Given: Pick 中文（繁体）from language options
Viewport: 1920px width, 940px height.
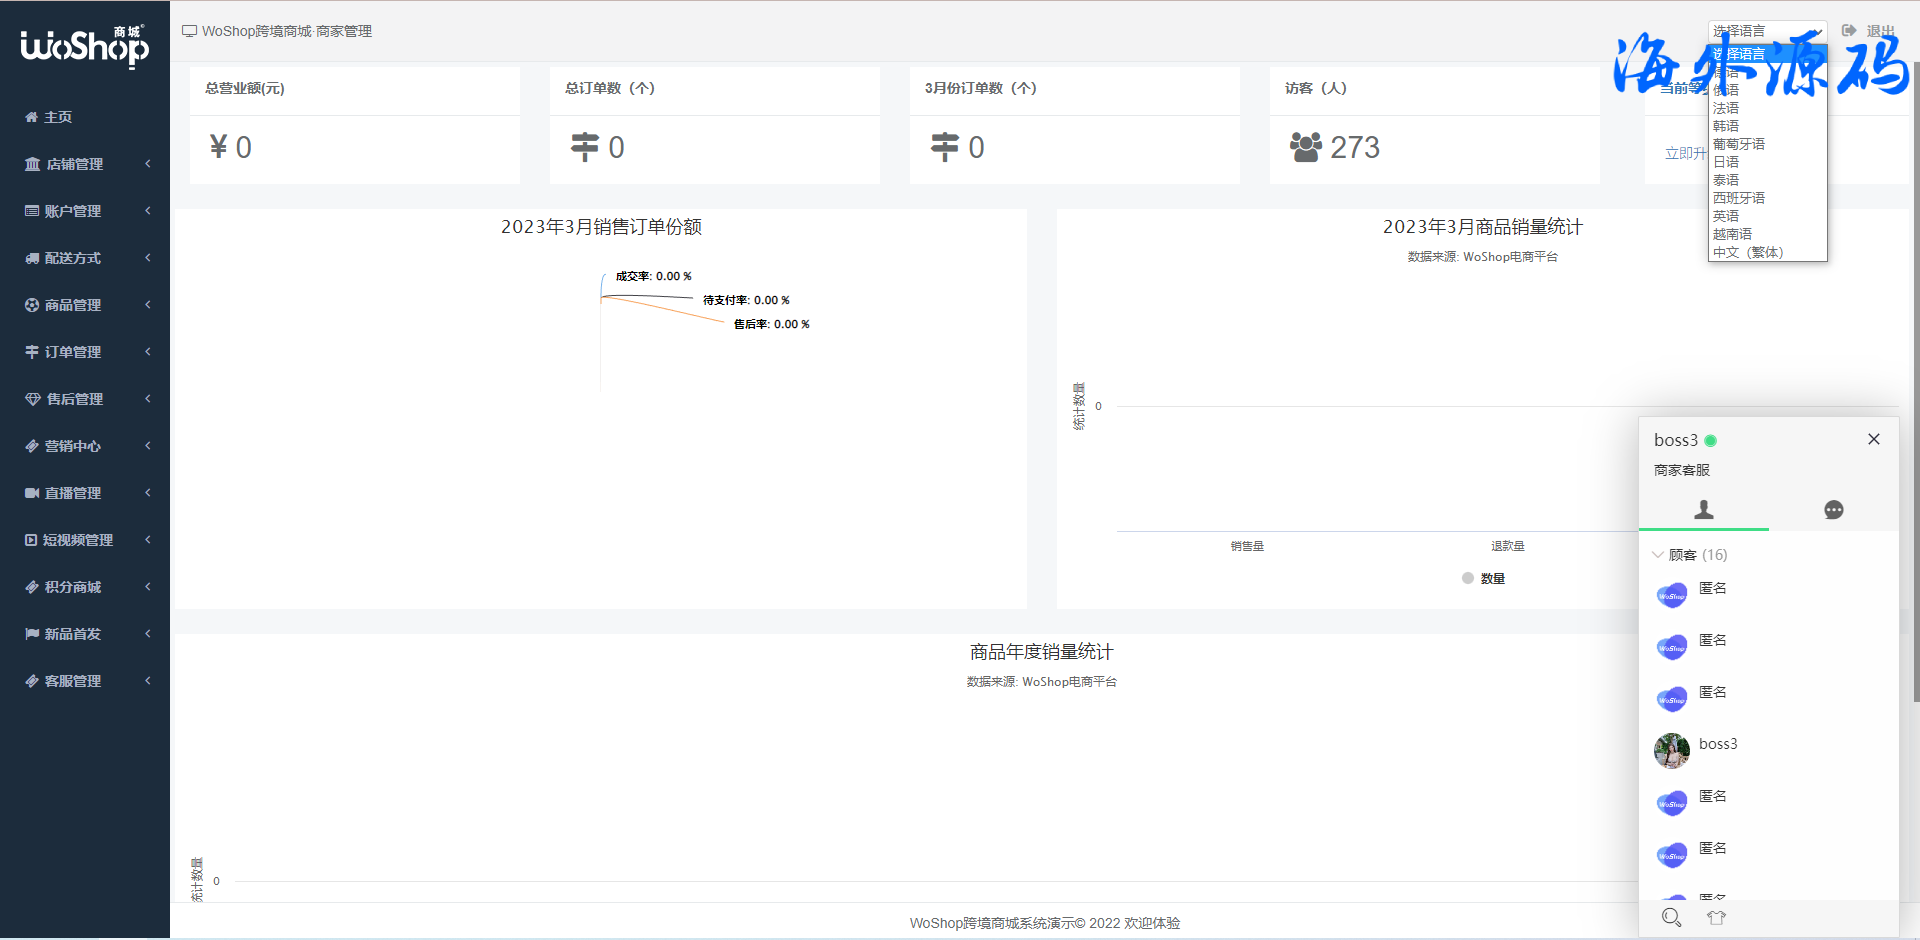Looking at the screenshot, I should (1748, 252).
